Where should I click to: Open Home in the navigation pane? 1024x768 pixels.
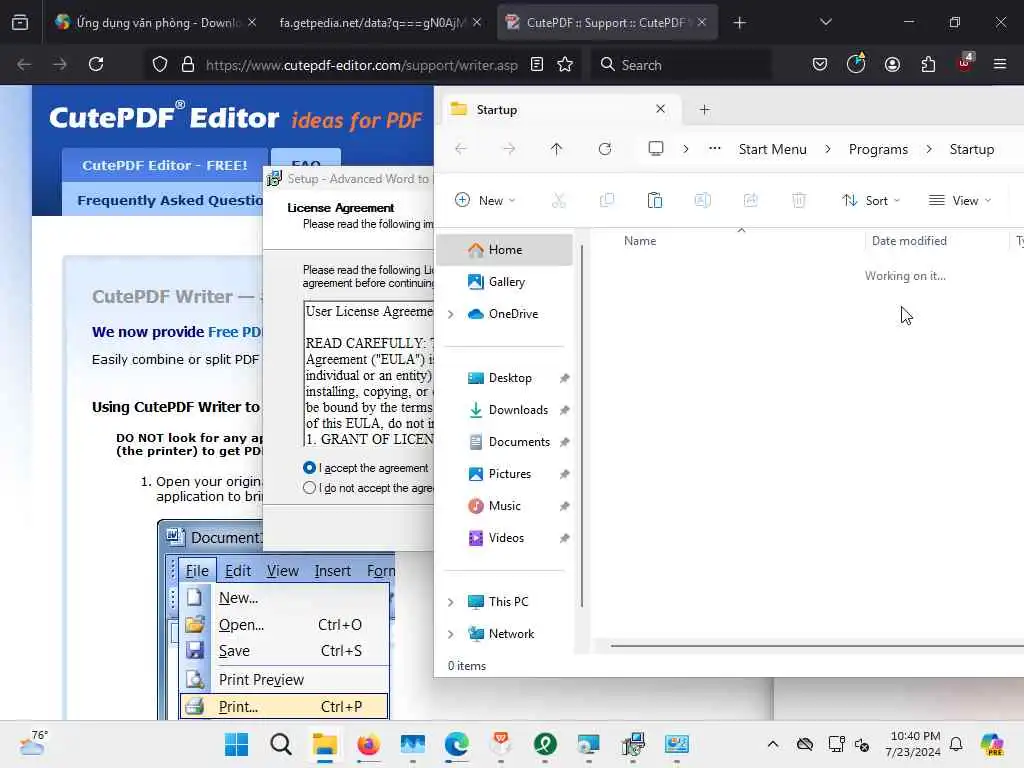505,249
